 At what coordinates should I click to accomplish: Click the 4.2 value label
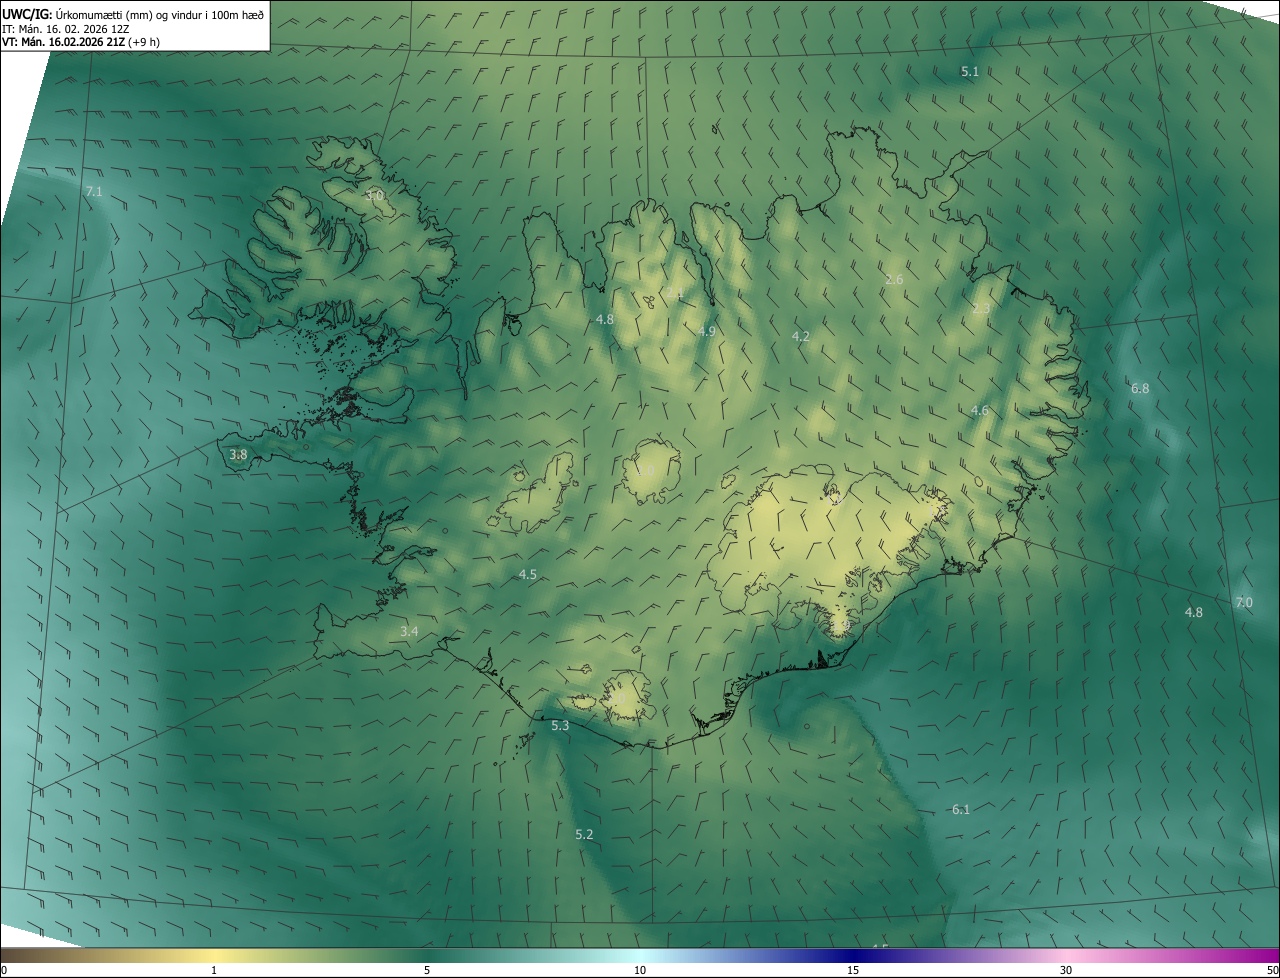pyautogui.click(x=800, y=337)
